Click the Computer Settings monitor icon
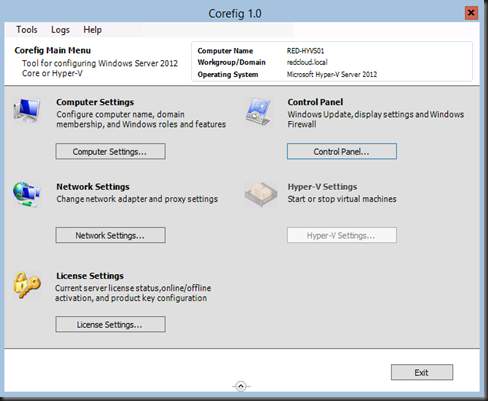488x401 pixels. pos(27,111)
